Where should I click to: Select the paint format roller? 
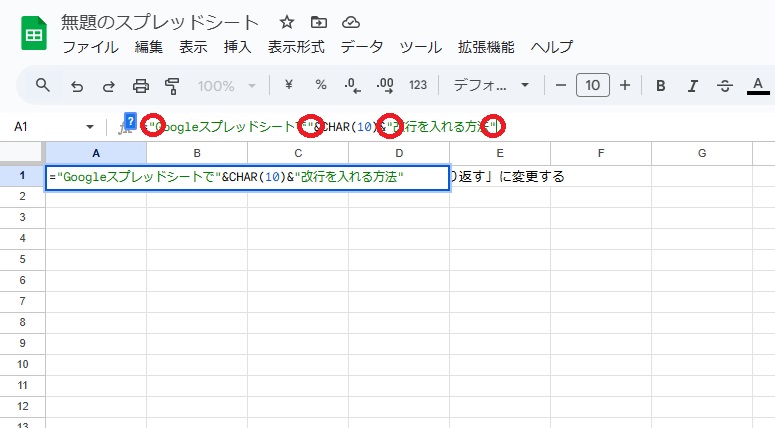point(172,86)
